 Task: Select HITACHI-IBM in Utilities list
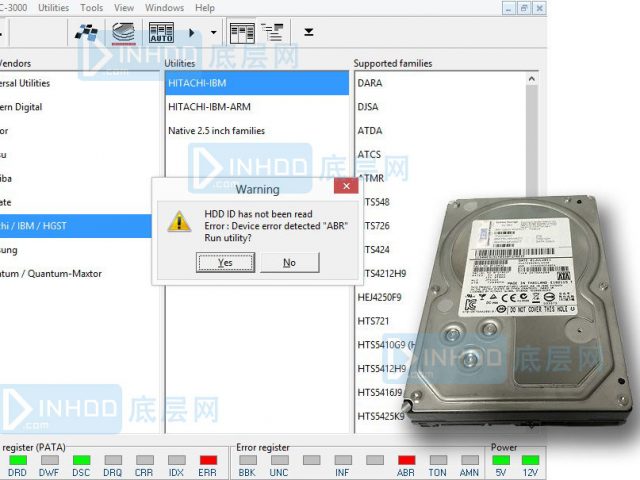click(x=257, y=83)
